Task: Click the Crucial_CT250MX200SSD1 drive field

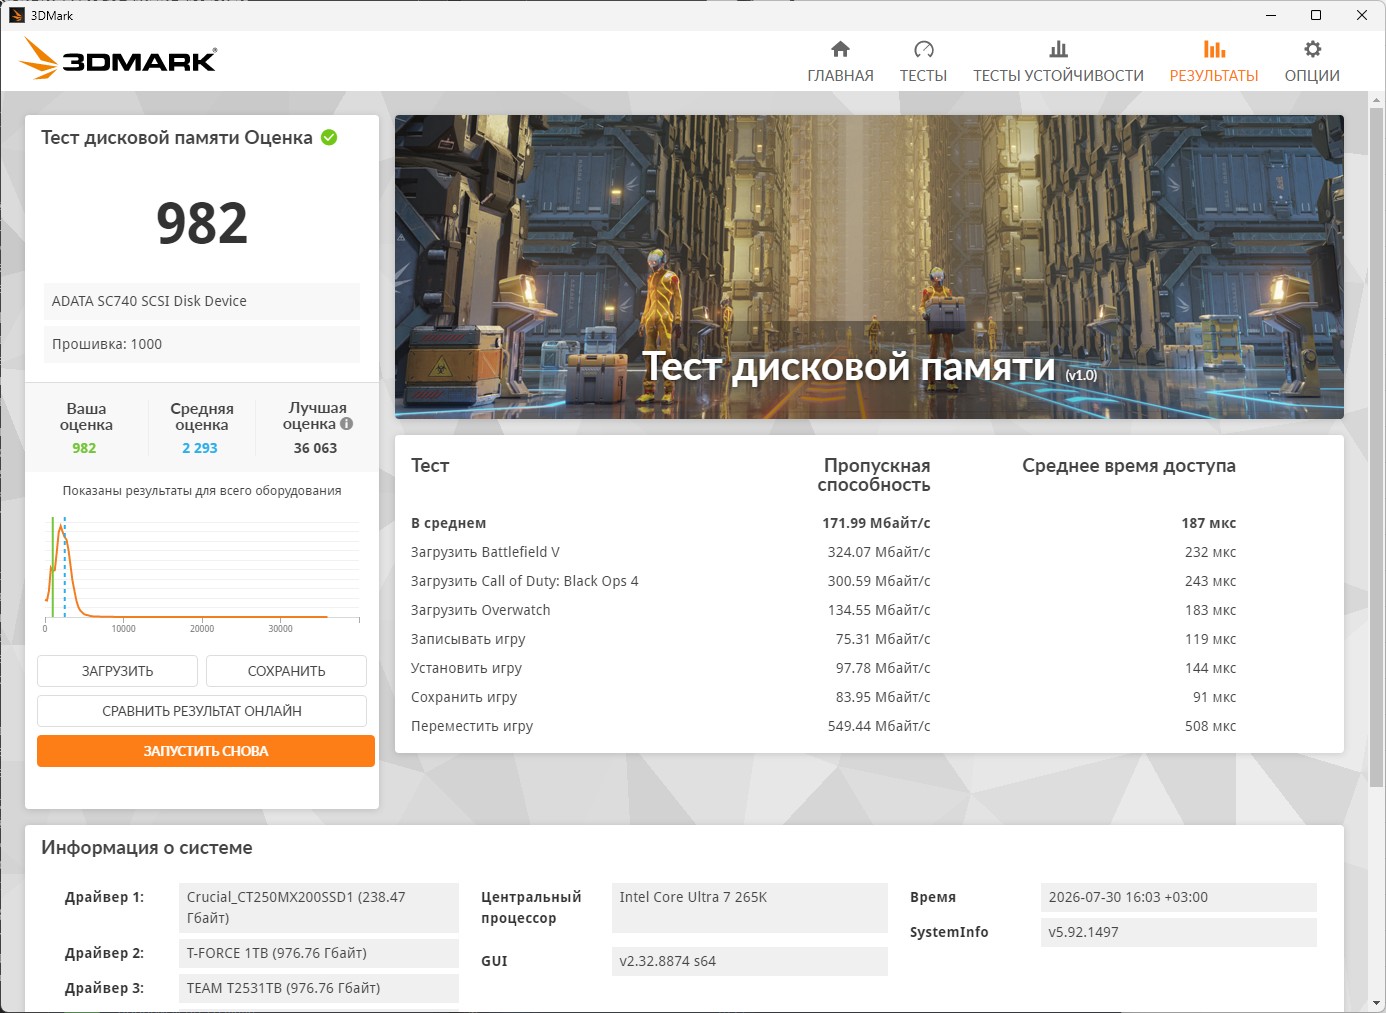Action: tap(318, 908)
